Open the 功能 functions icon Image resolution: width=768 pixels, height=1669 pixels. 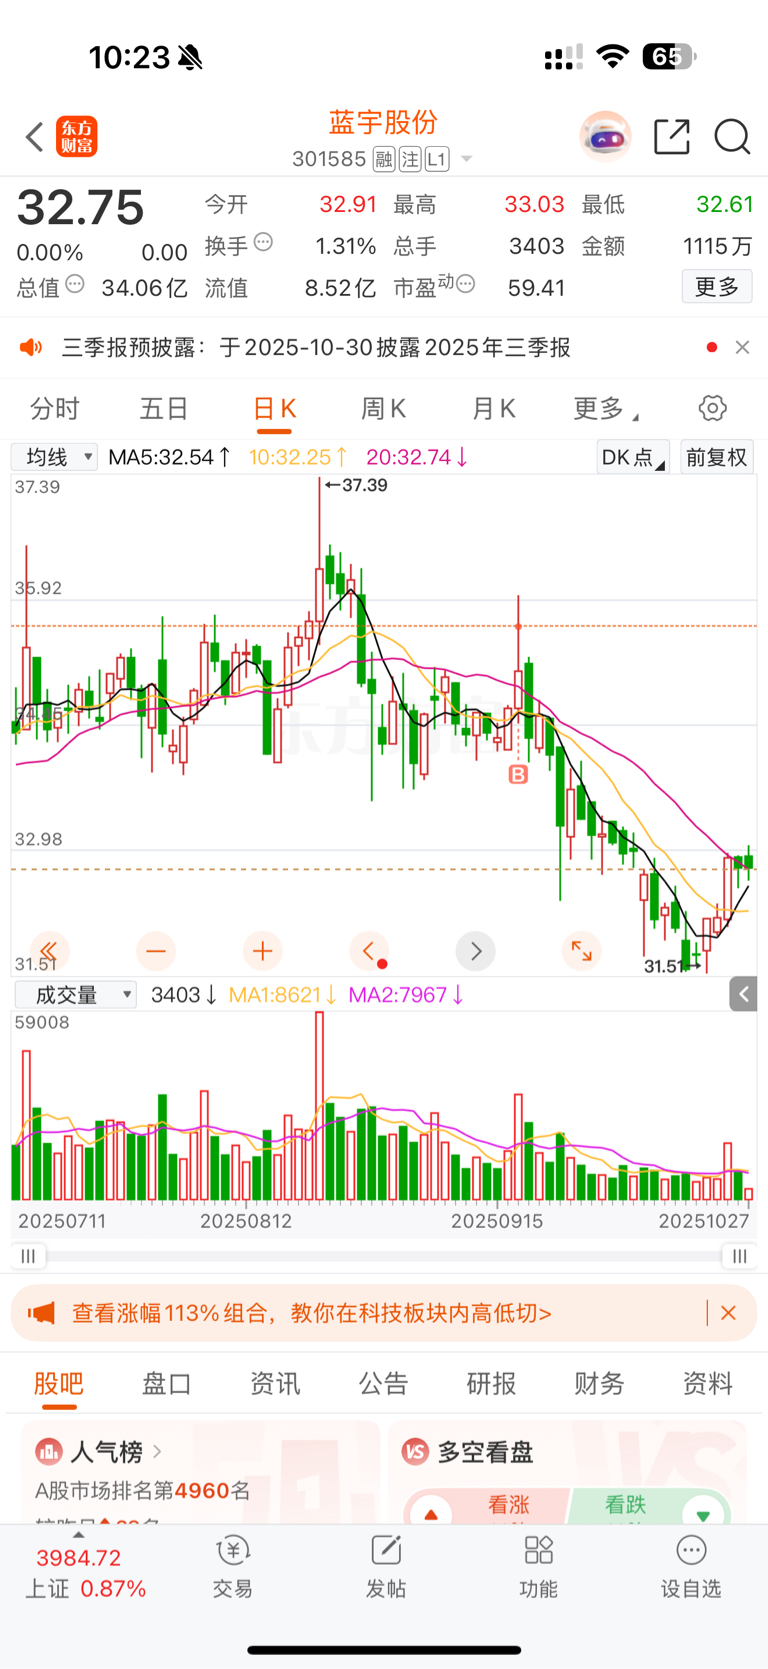(x=538, y=1568)
